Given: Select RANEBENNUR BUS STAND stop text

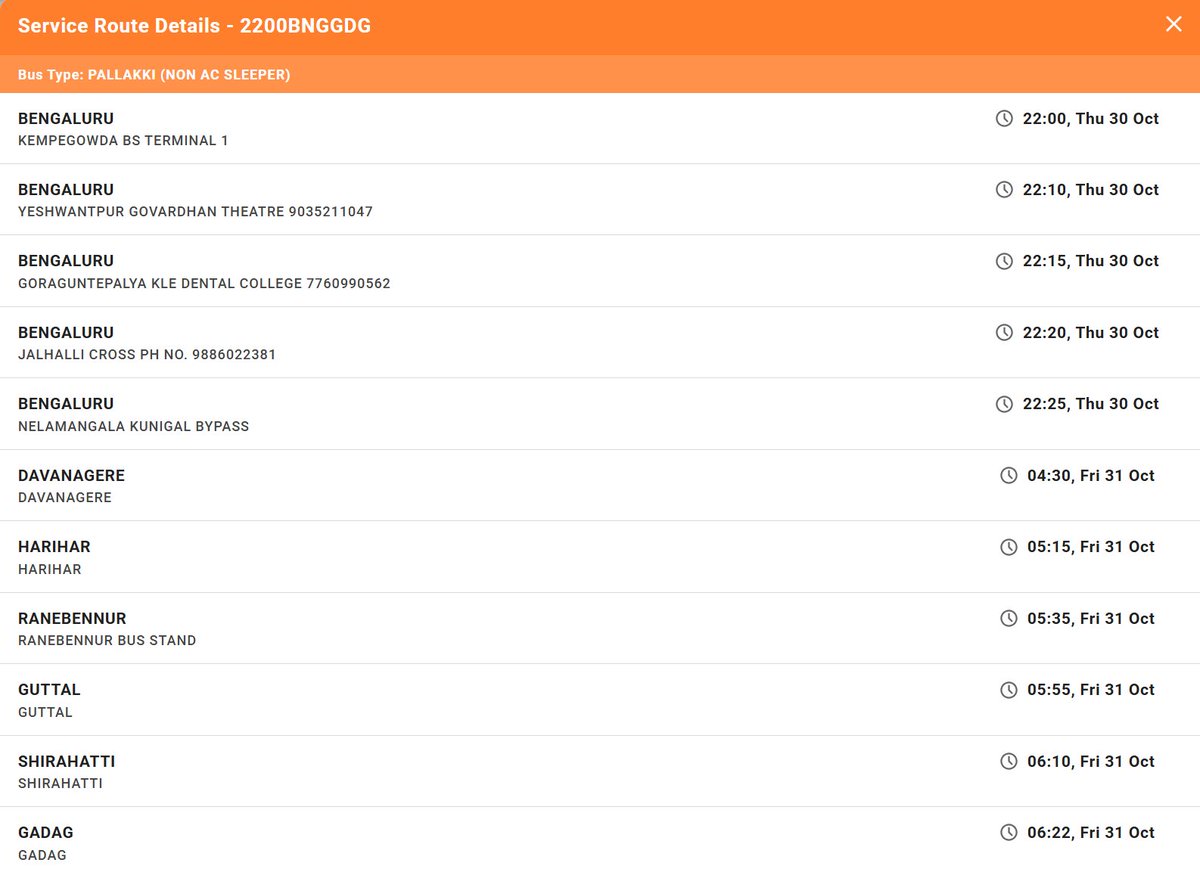Looking at the screenshot, I should click(107, 641).
